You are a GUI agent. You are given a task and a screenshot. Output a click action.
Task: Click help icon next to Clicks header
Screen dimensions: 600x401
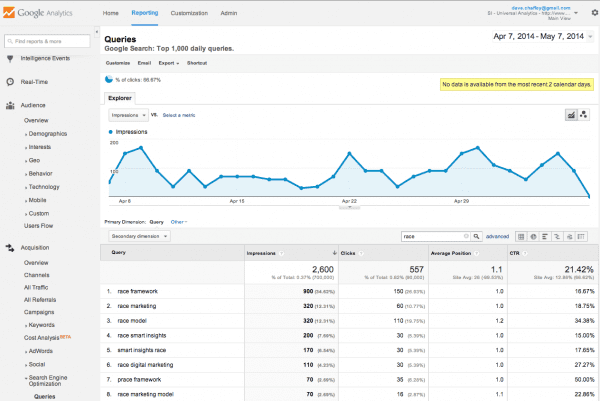tap(361, 253)
